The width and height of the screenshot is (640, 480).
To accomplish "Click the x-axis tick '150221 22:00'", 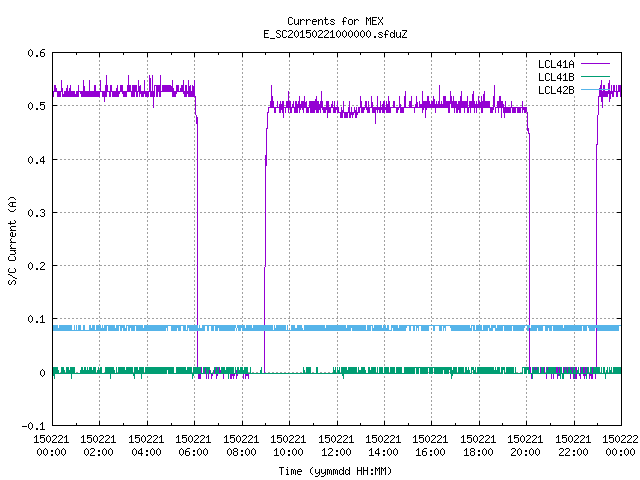I will point(573,446).
